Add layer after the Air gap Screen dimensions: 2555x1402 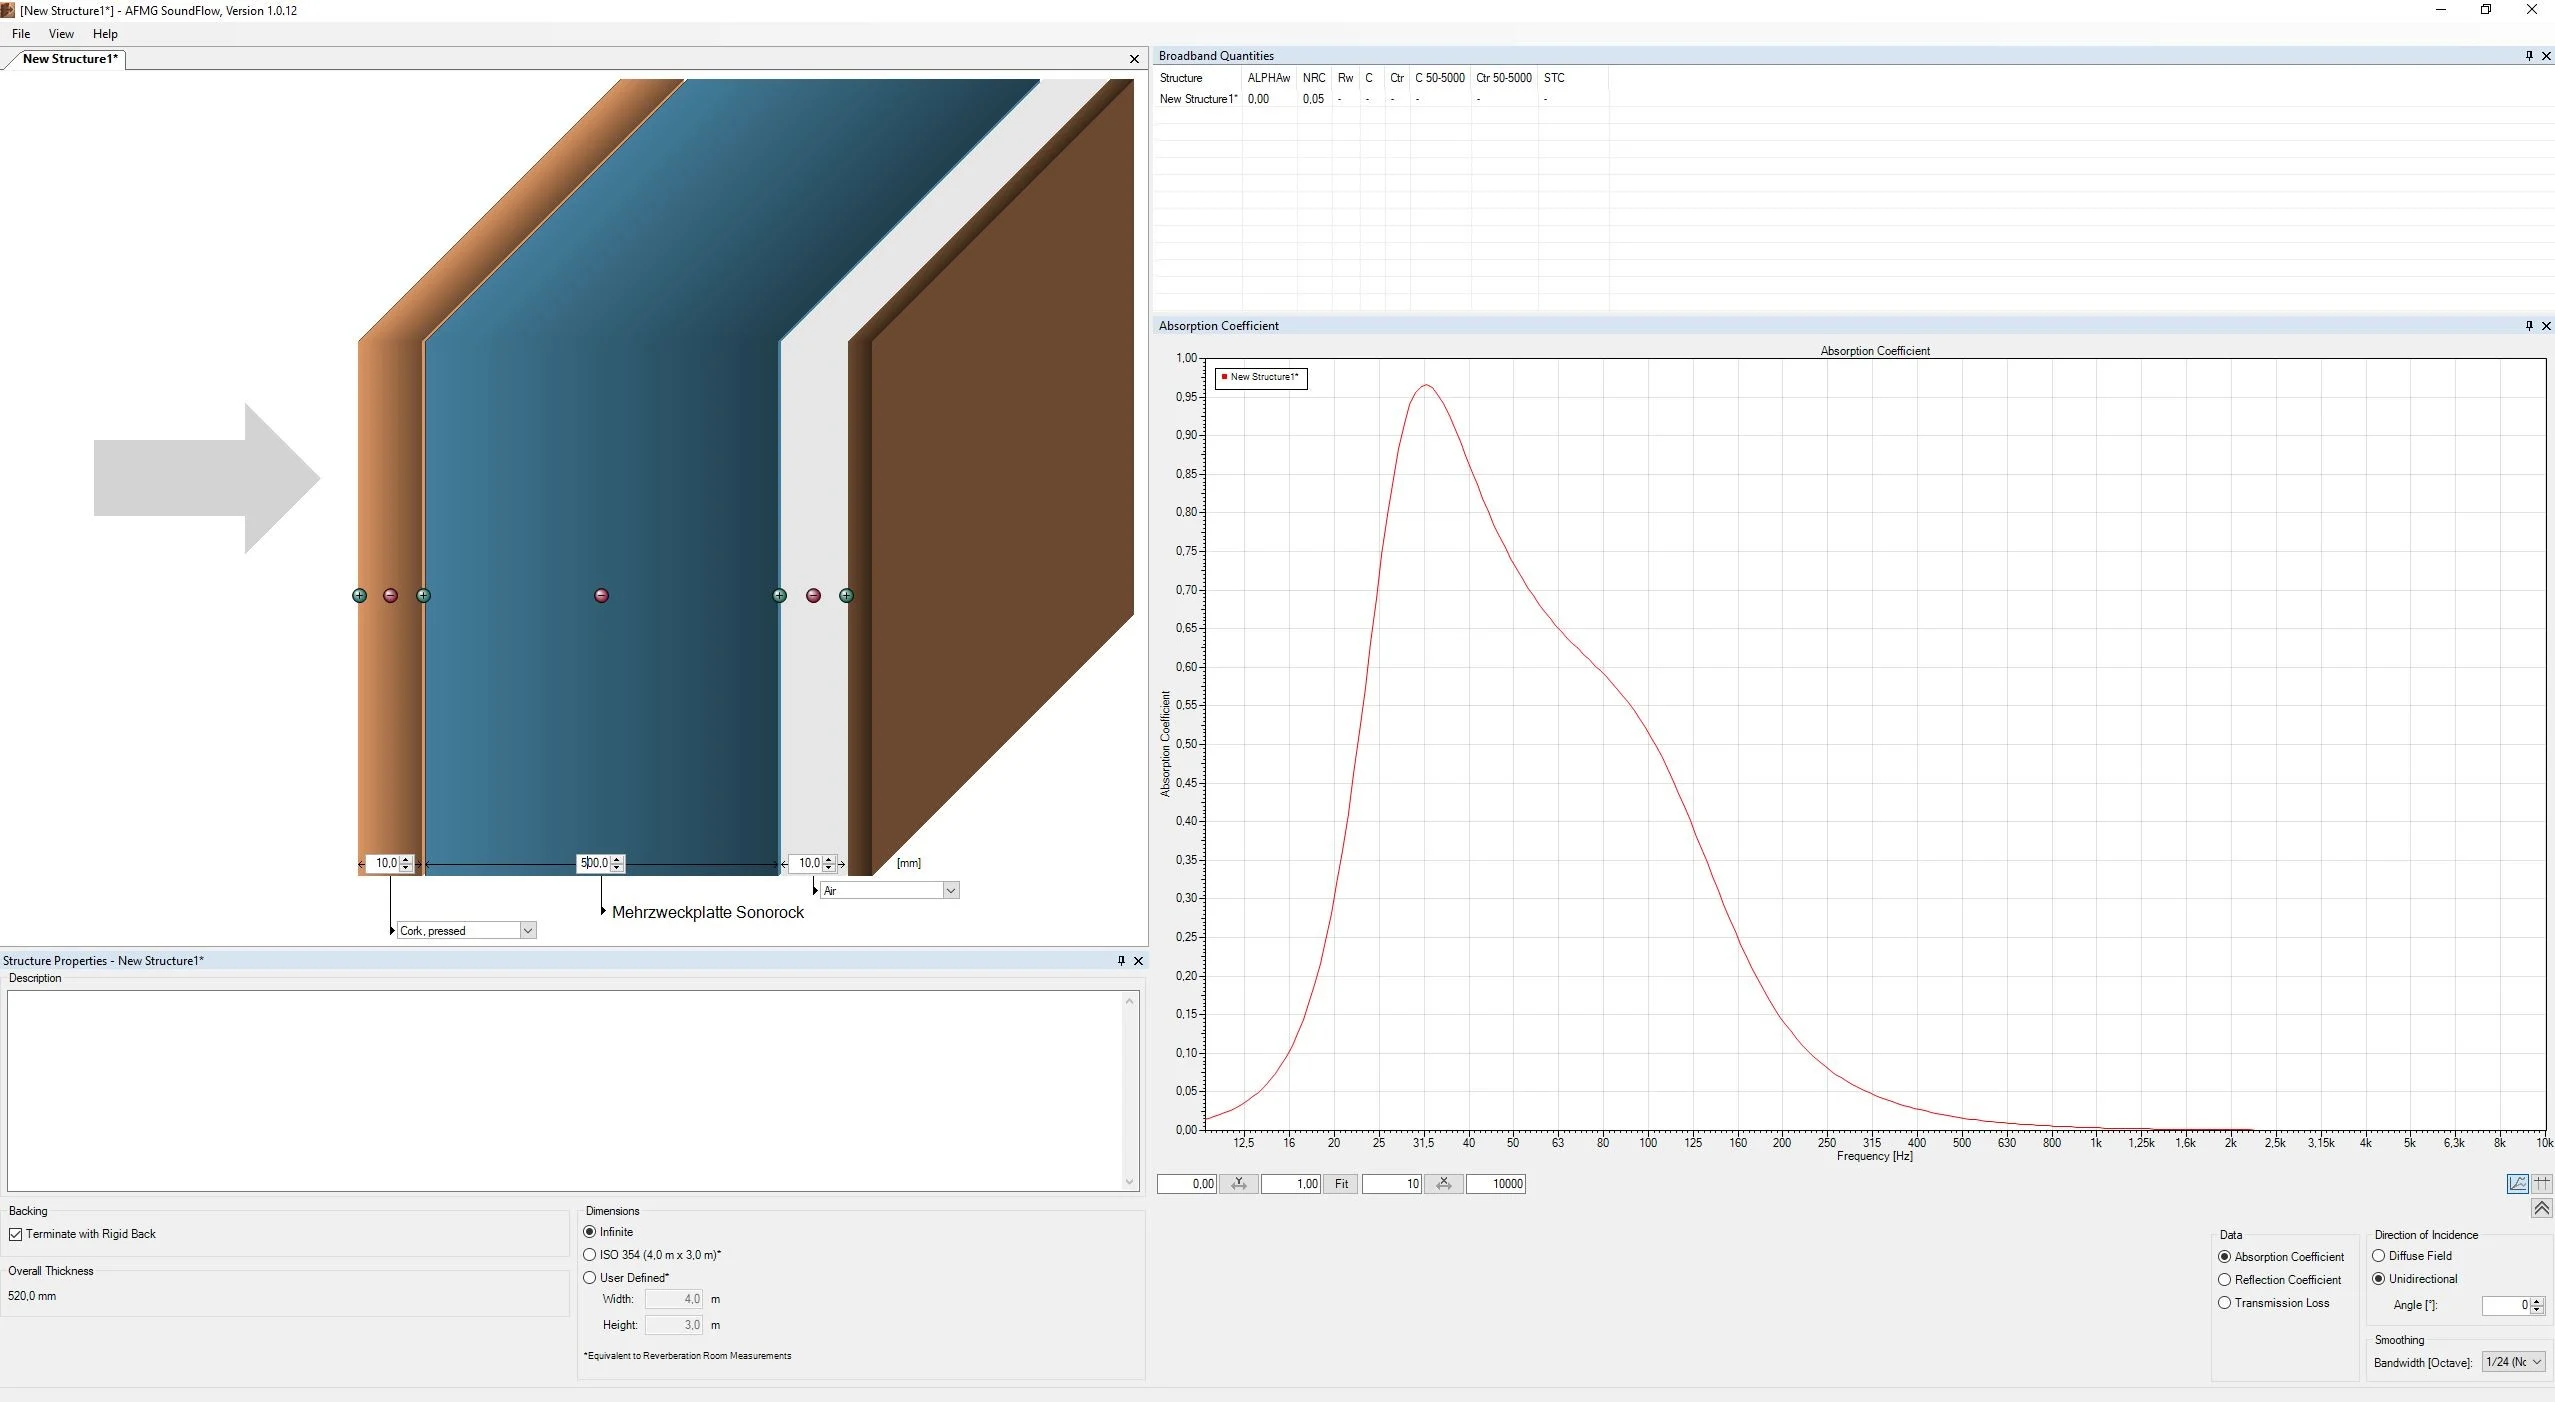click(x=847, y=596)
